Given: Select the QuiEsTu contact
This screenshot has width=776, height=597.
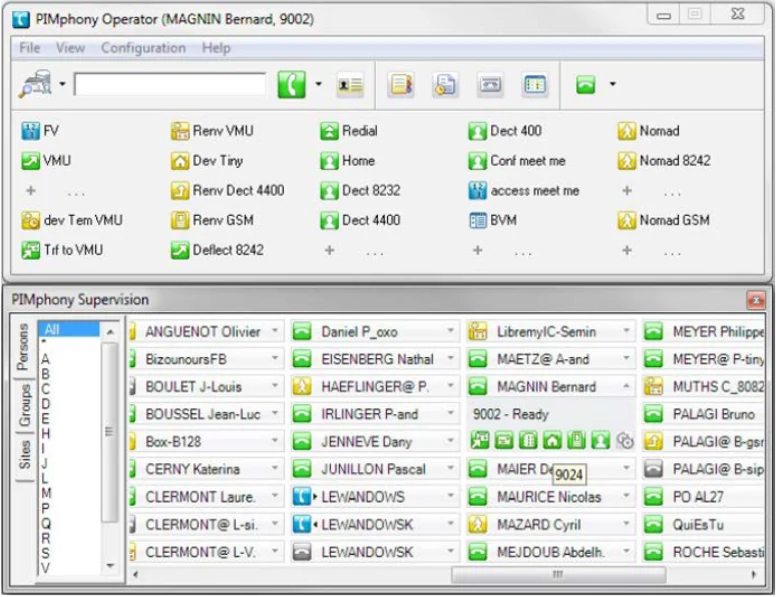Looking at the screenshot, I should 703,524.
